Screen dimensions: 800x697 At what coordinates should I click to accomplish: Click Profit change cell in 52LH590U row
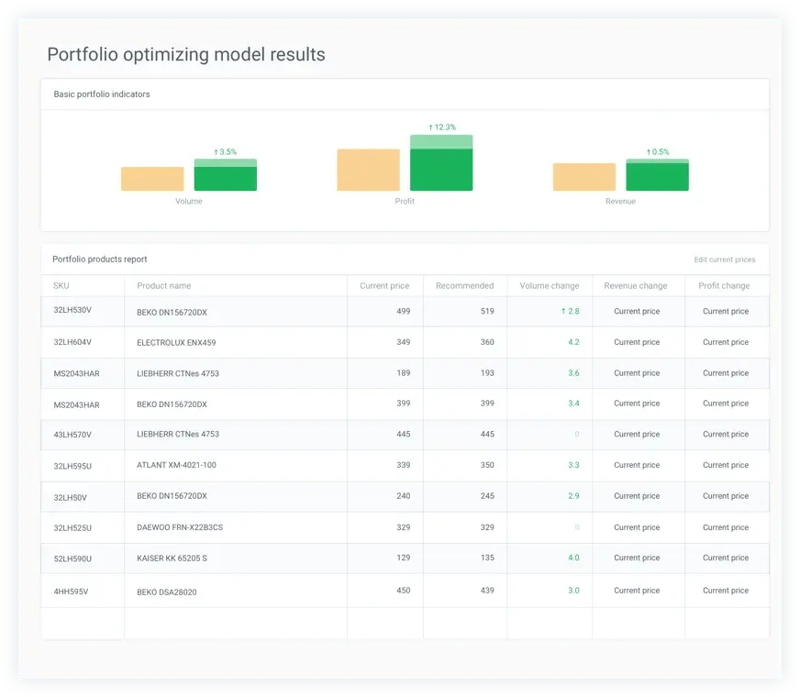726,558
